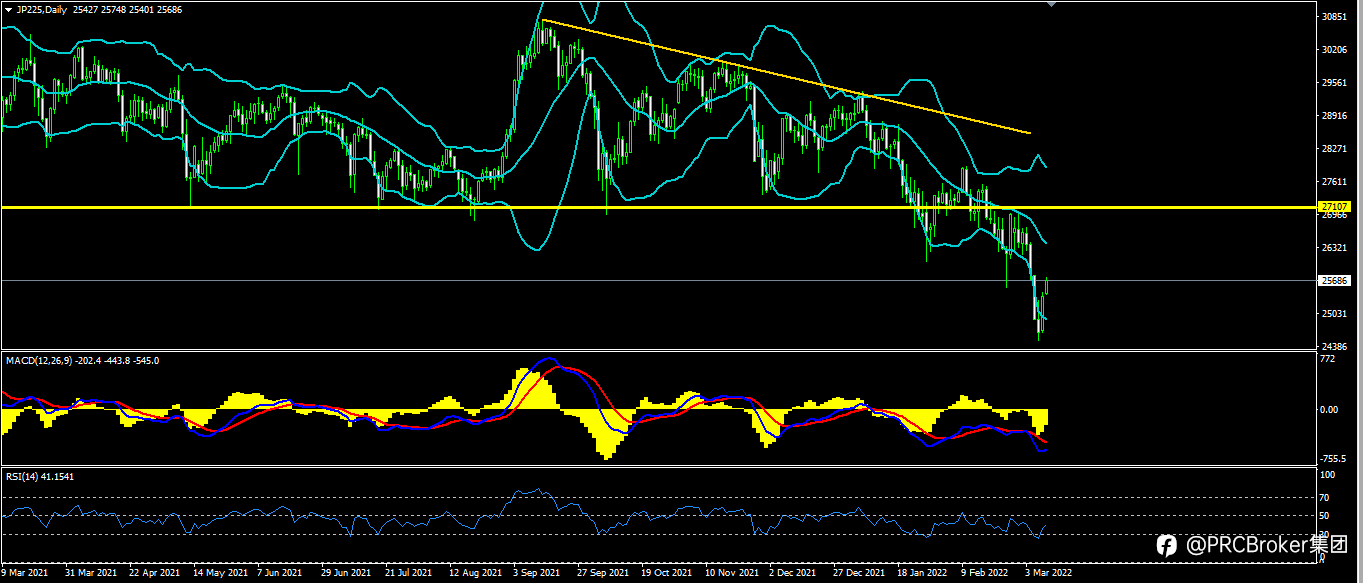Click the 19 Oct 2021 date label
Screen dimensions: 1363x583
click(x=667, y=574)
